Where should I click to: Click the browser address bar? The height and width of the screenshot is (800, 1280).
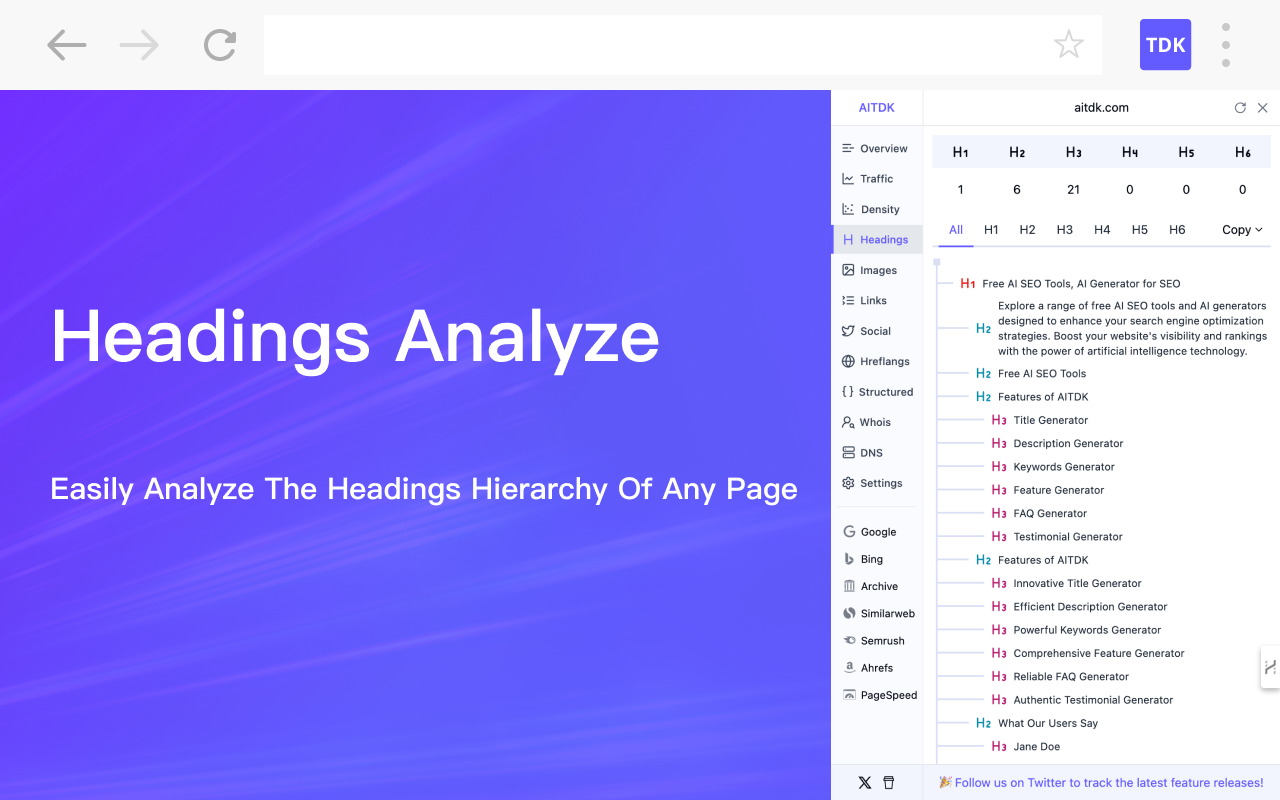pos(683,45)
